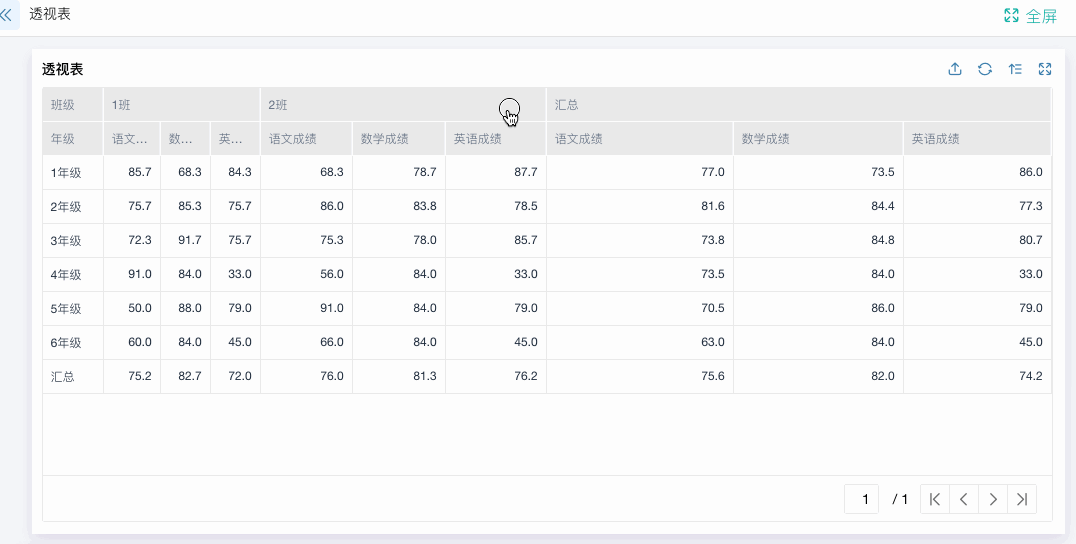Click the 年级 header cell

72,139
